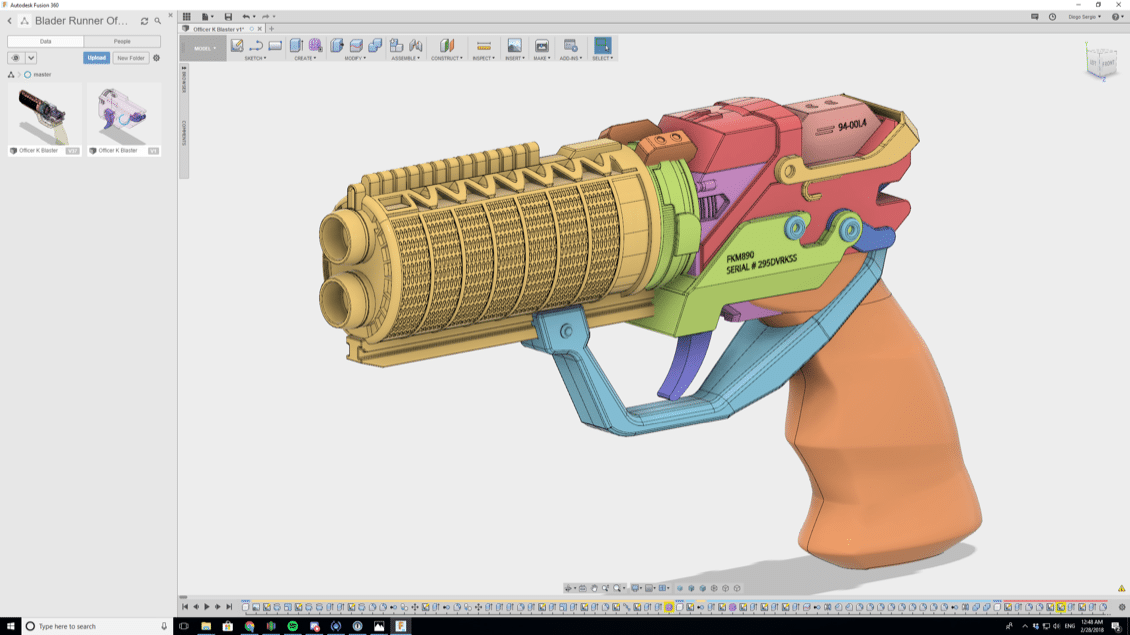Switch to the People tab
The width and height of the screenshot is (1130, 635).
tap(122, 41)
